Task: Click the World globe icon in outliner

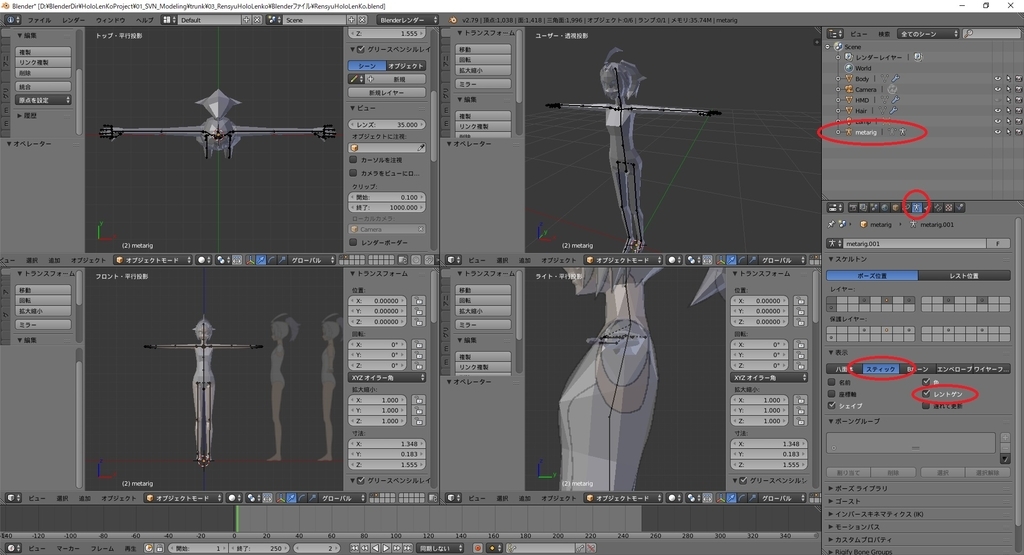Action: click(x=849, y=68)
